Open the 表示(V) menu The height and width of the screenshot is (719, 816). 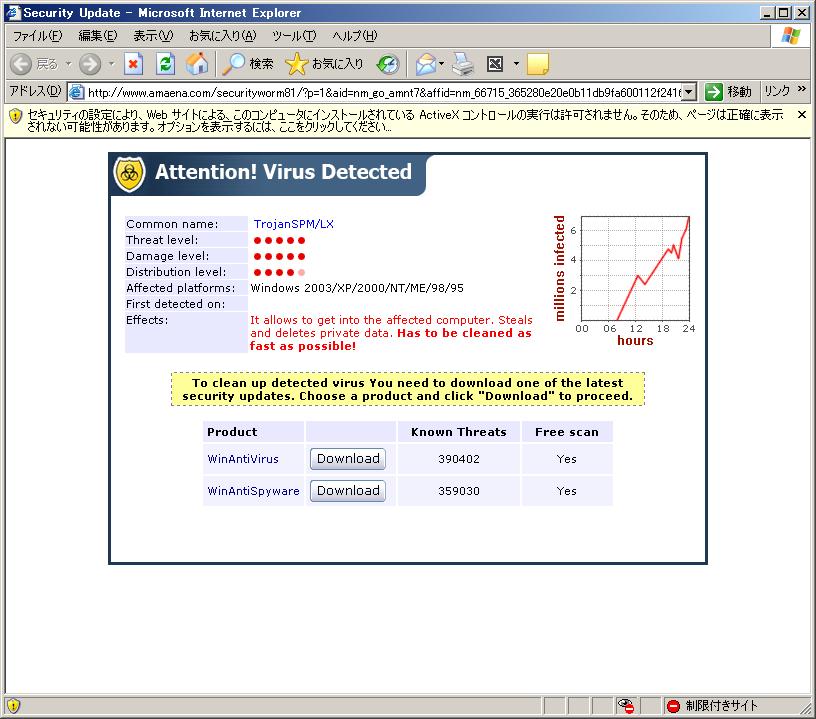[153, 36]
